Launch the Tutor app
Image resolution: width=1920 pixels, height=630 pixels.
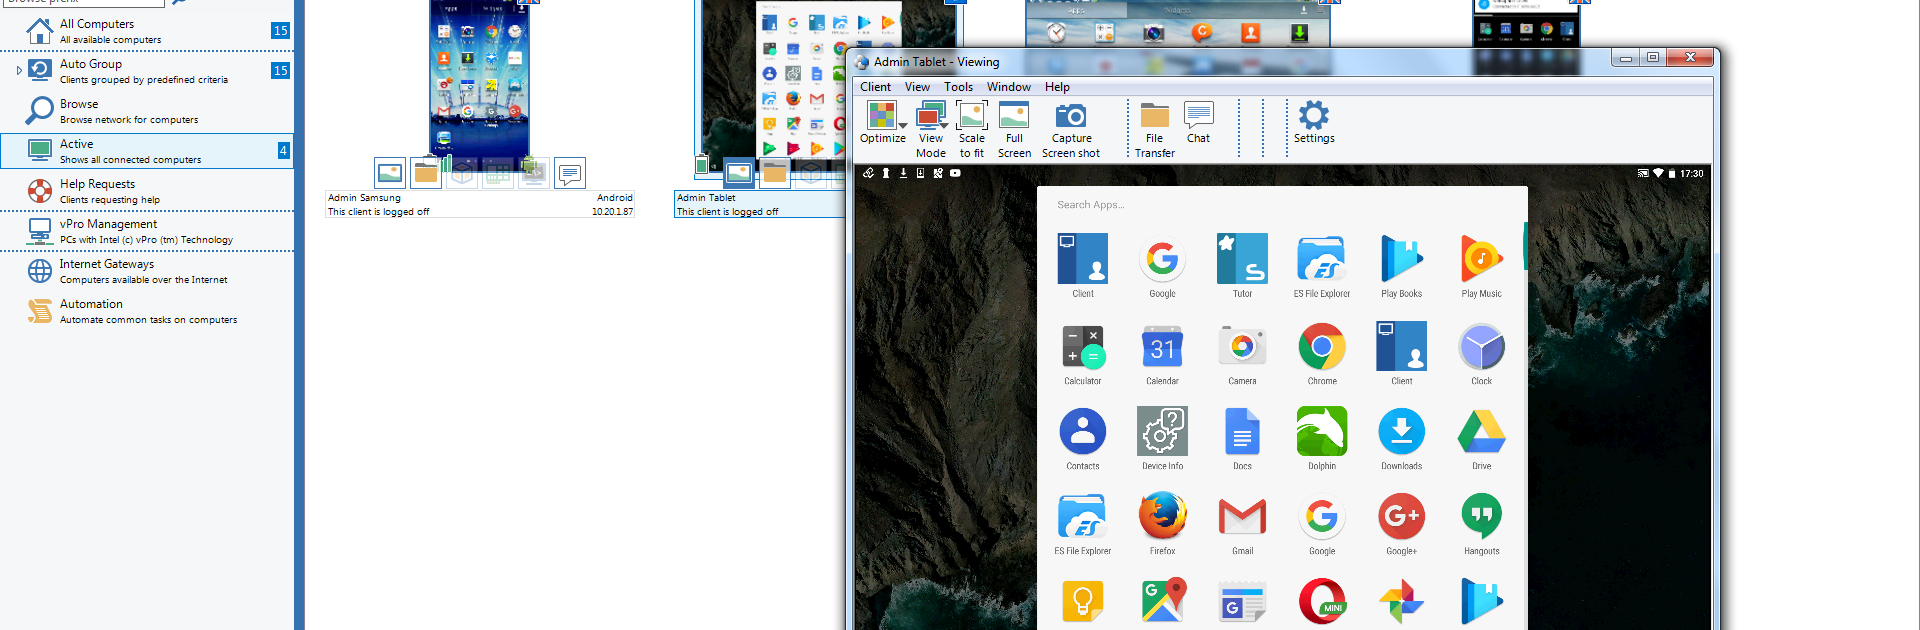(1242, 266)
